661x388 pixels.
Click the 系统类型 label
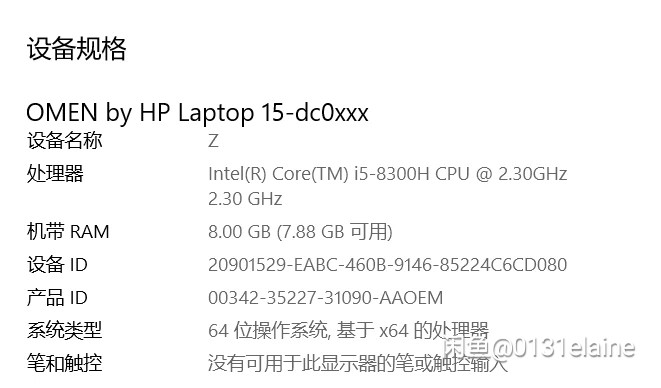point(64,330)
